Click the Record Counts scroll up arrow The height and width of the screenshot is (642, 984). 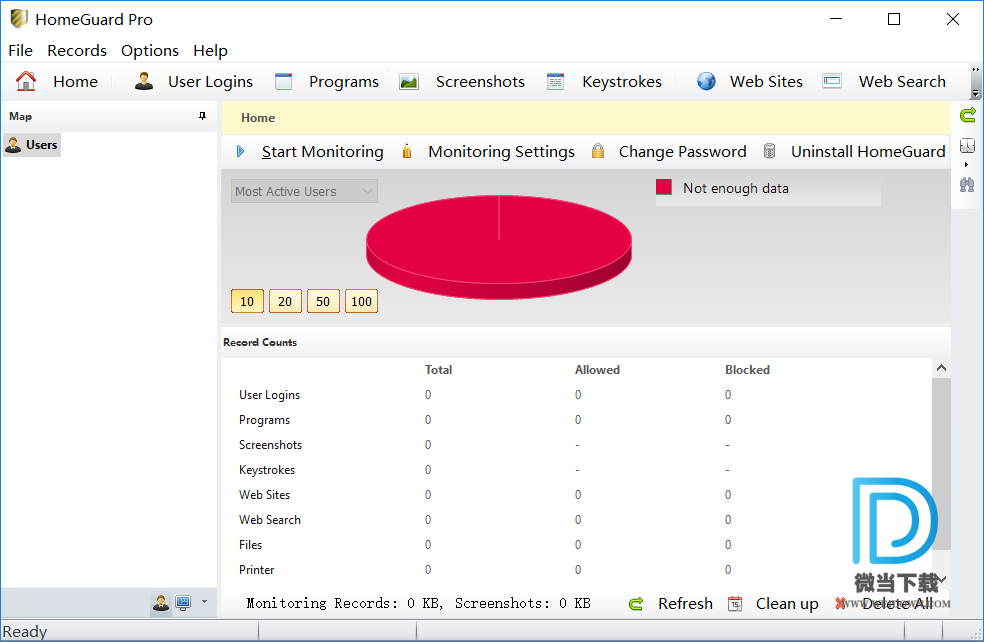[x=941, y=368]
